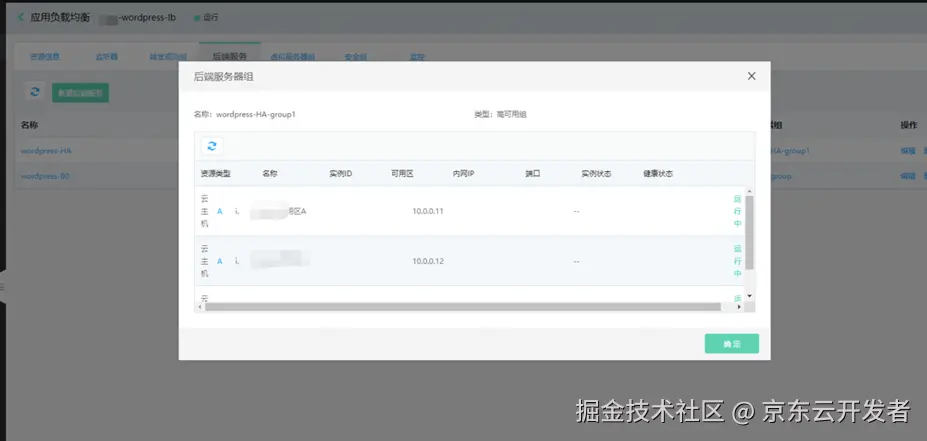Click the 名称: wordpress-HA-group1 label
Image resolution: width=927 pixels, height=441 pixels.
(x=245, y=114)
